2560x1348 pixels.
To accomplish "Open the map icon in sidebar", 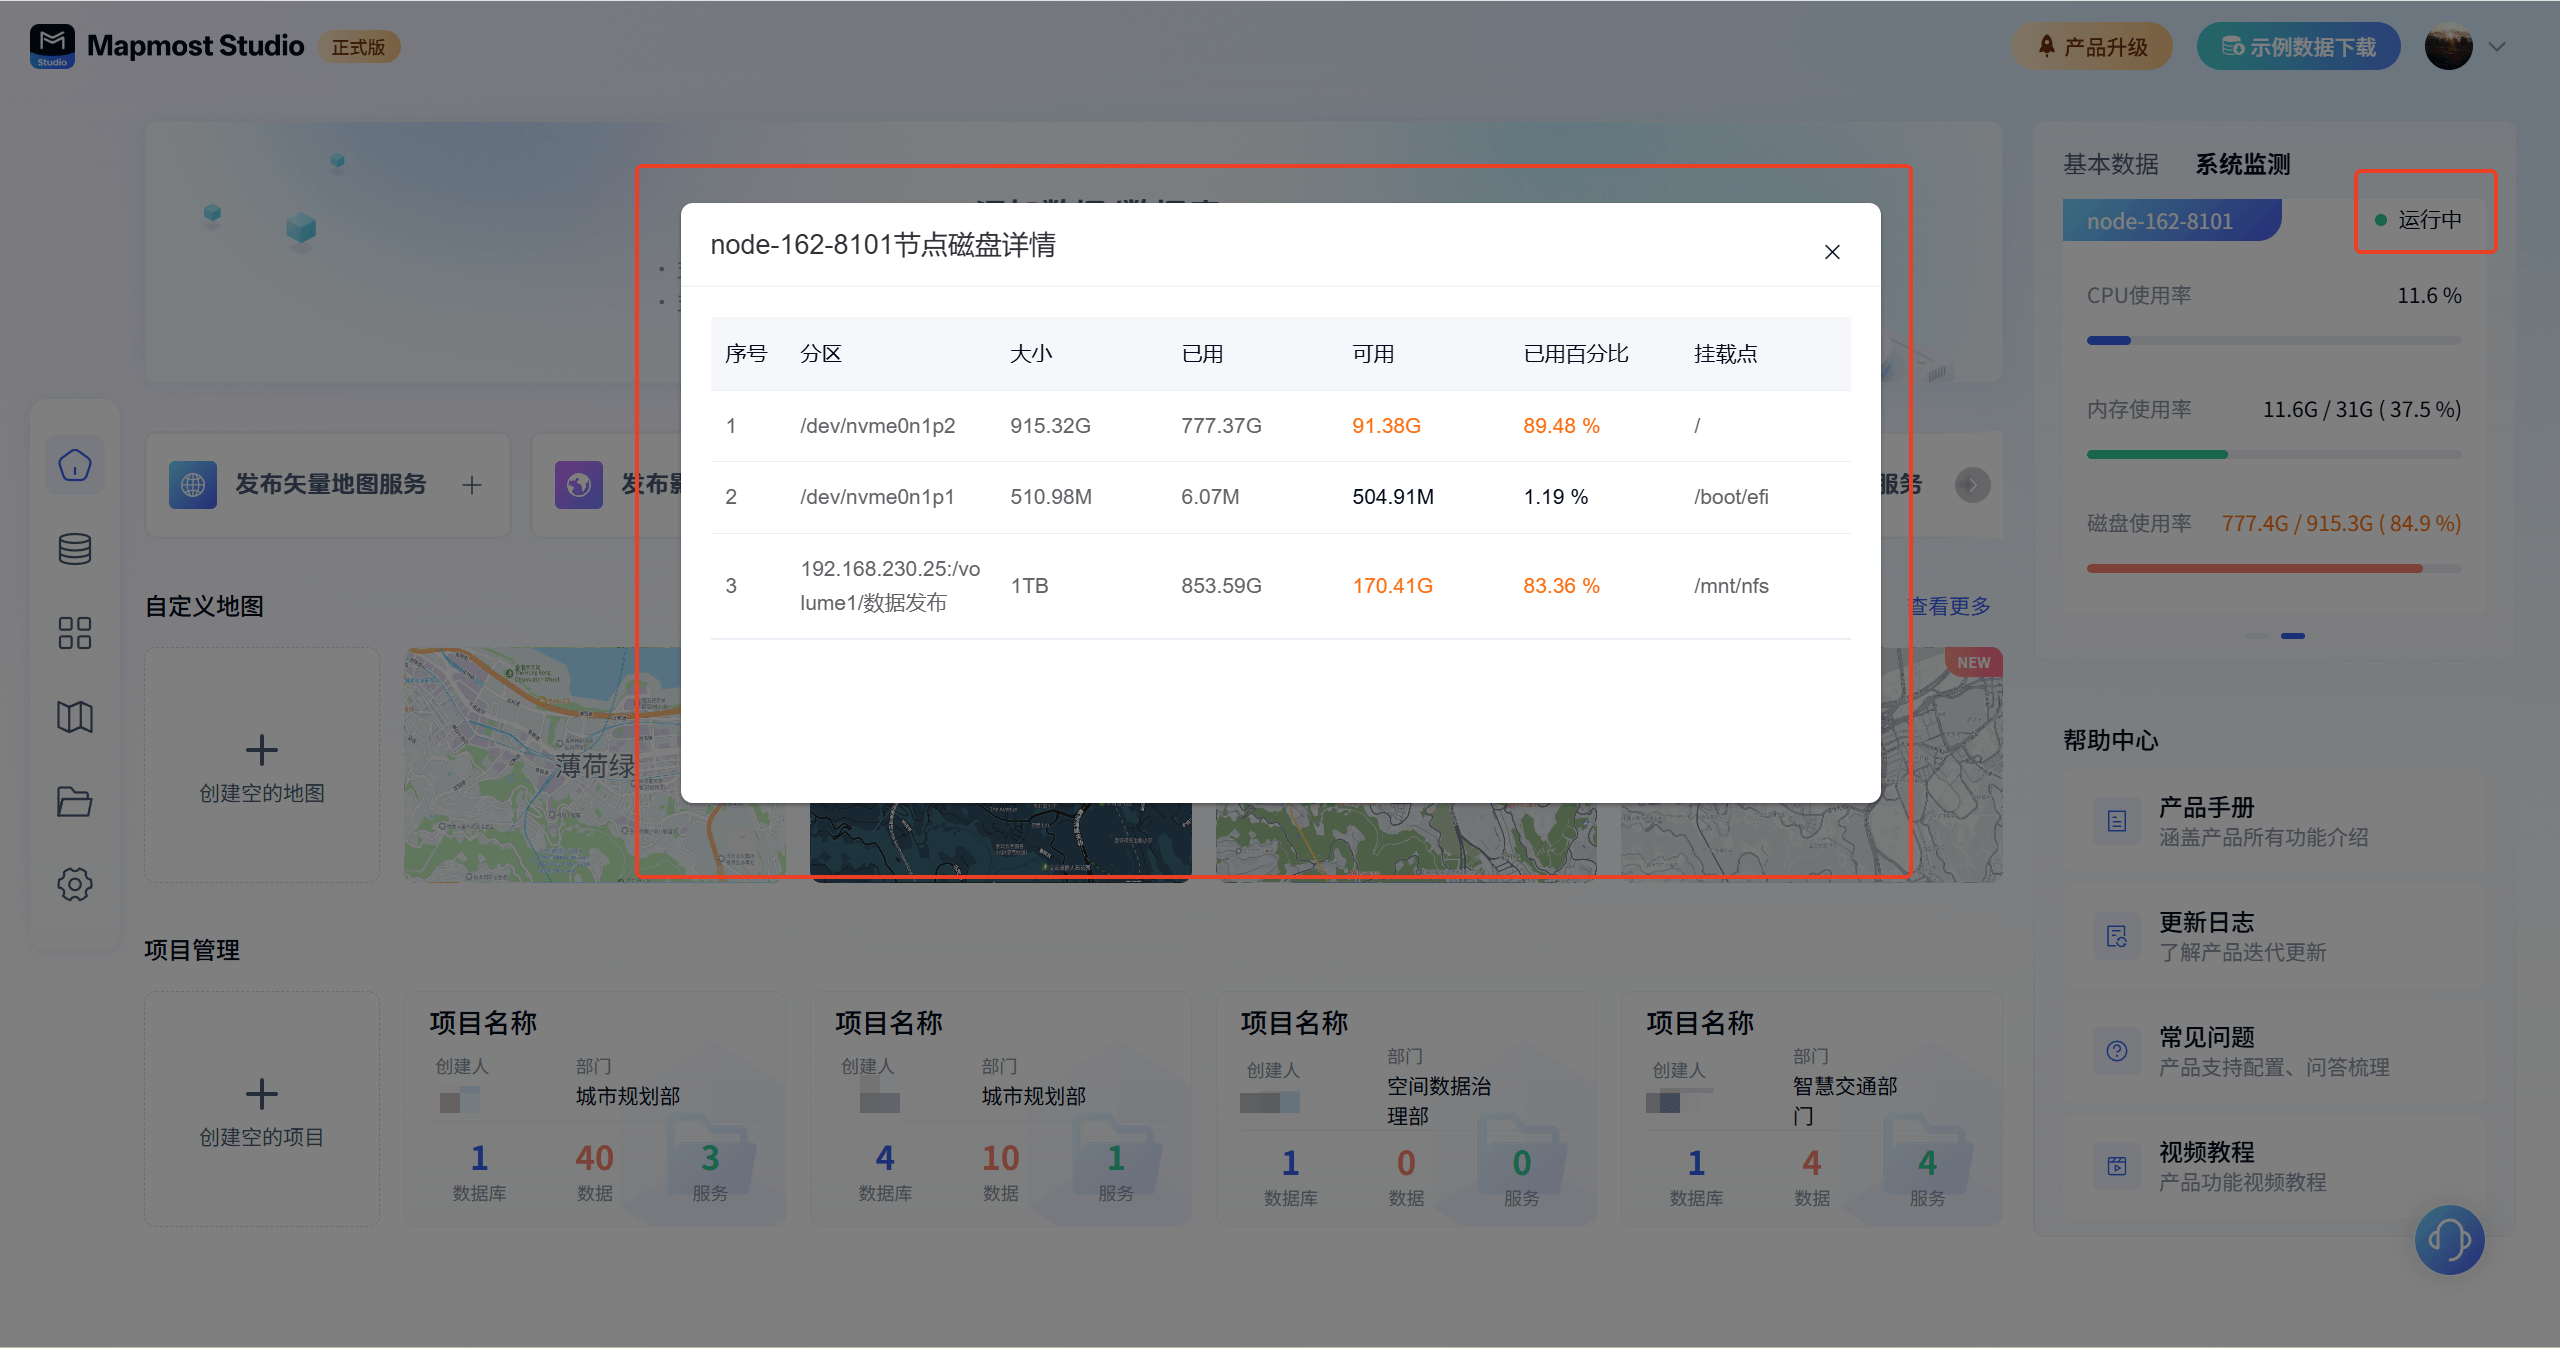I will (75, 717).
